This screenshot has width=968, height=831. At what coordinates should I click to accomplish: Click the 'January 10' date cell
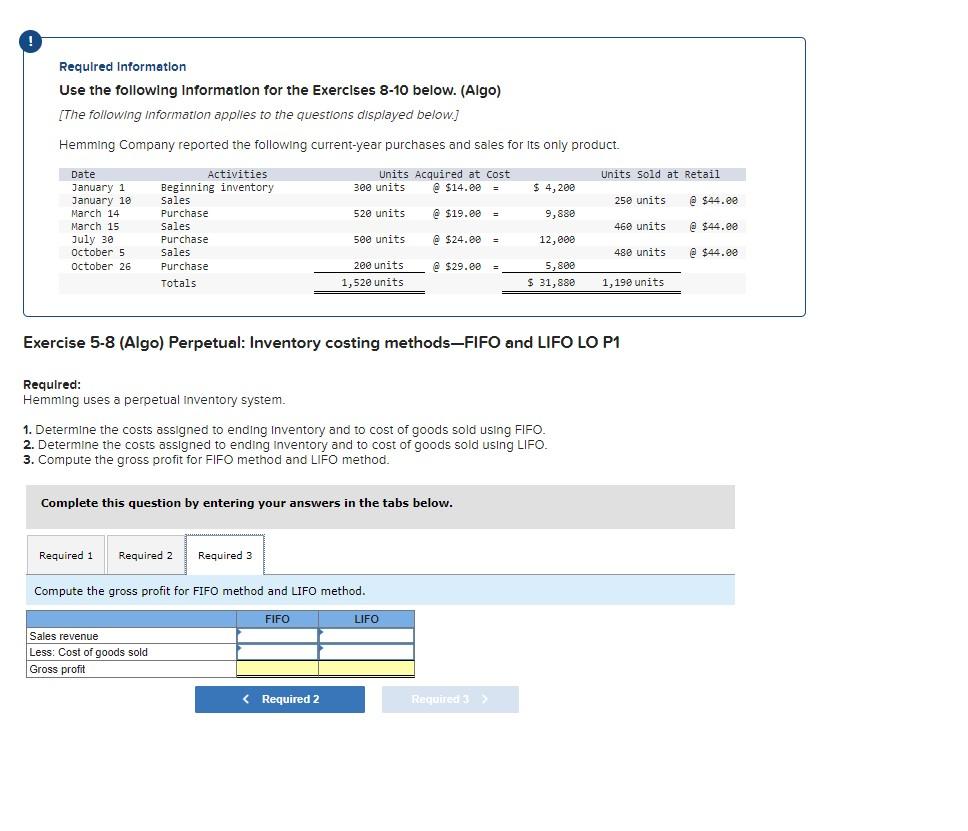[x=101, y=200]
